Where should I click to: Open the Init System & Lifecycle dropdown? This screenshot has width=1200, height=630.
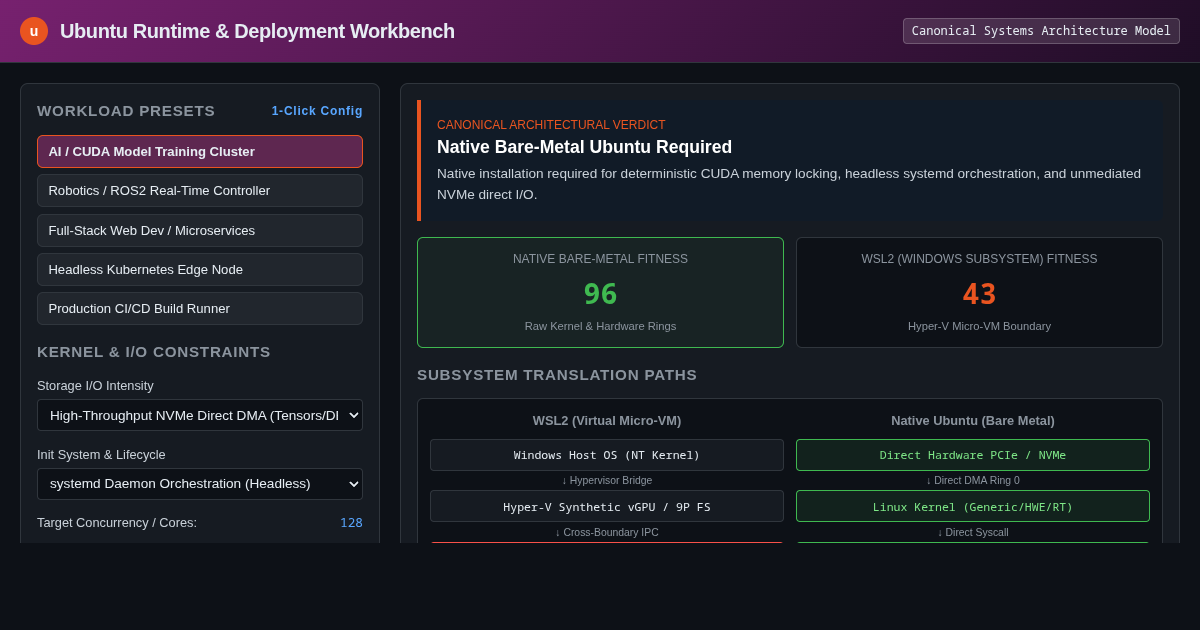tap(200, 484)
